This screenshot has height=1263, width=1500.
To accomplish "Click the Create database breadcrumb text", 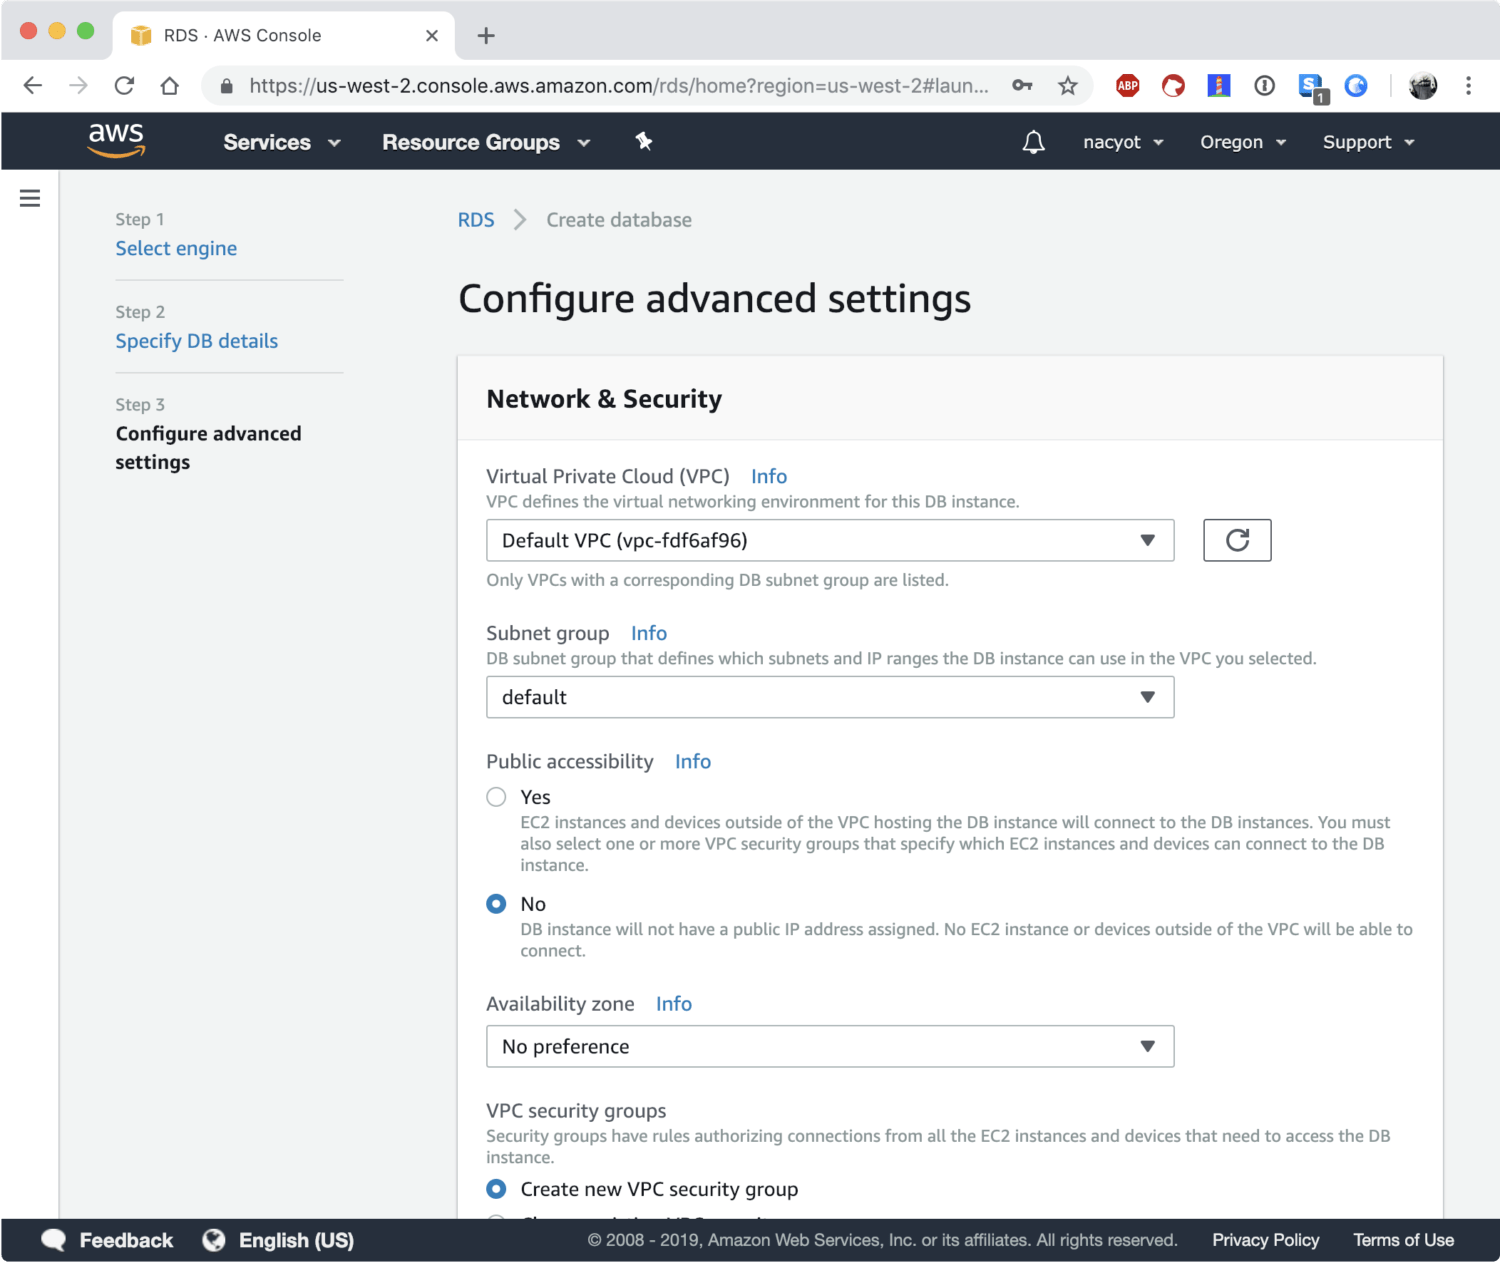I will click(x=619, y=220).
